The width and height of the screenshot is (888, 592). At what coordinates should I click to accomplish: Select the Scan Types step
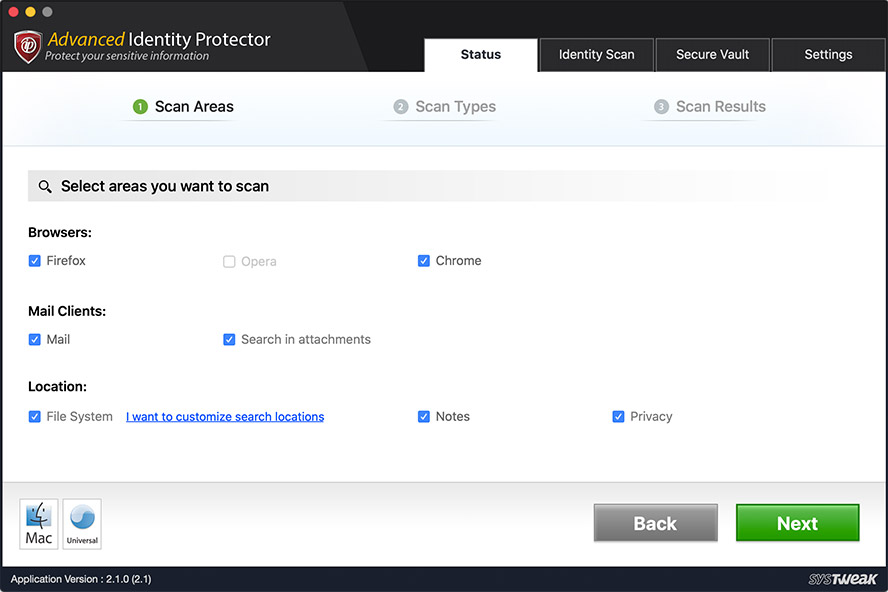pyautogui.click(x=445, y=107)
